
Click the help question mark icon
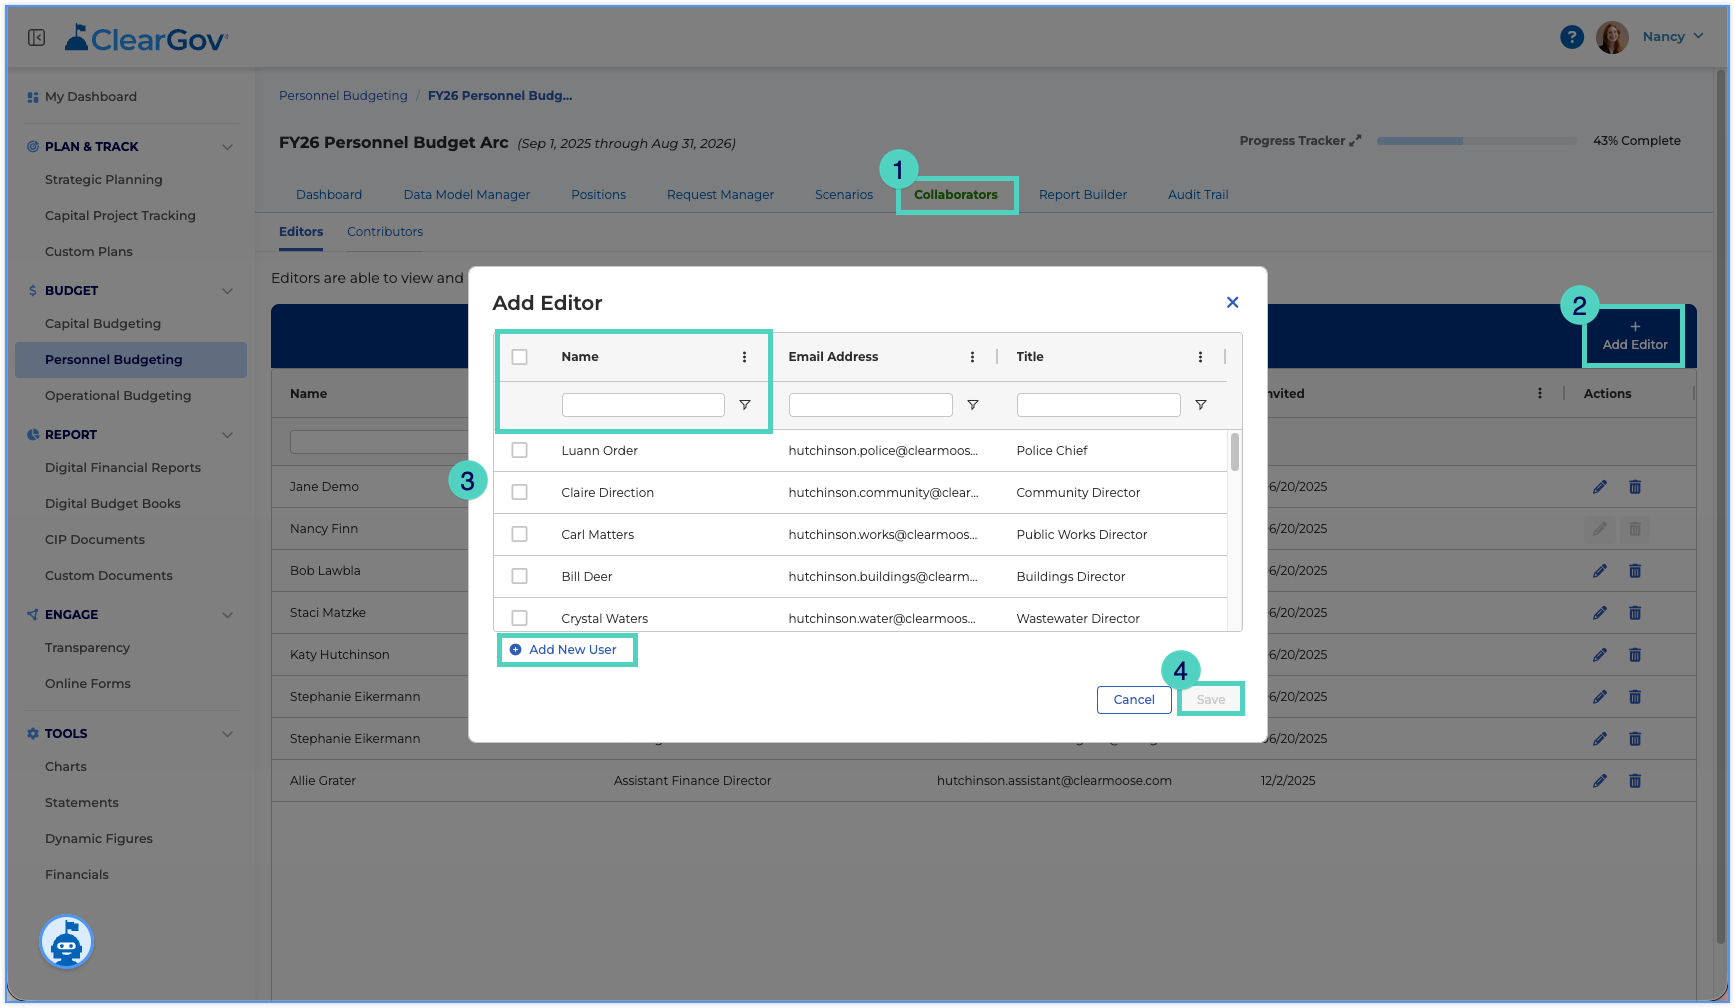[x=1572, y=37]
